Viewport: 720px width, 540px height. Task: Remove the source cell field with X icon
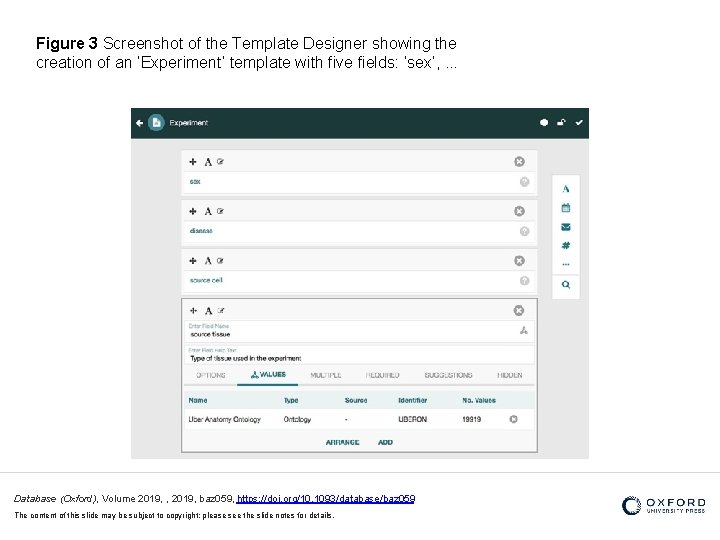[519, 261]
